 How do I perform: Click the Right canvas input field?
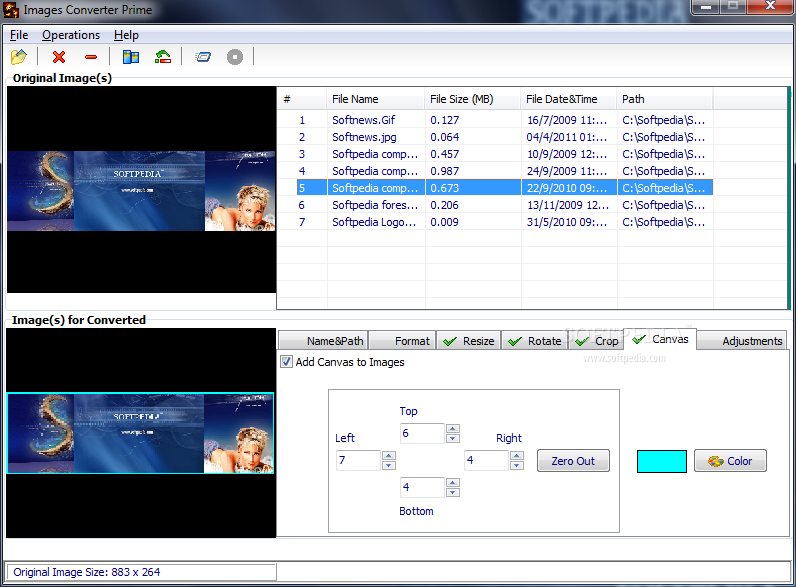(x=486, y=460)
